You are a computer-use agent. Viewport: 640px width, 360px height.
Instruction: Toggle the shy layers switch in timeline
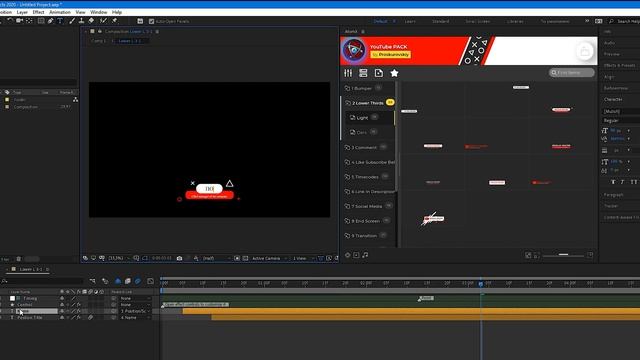[118, 281]
